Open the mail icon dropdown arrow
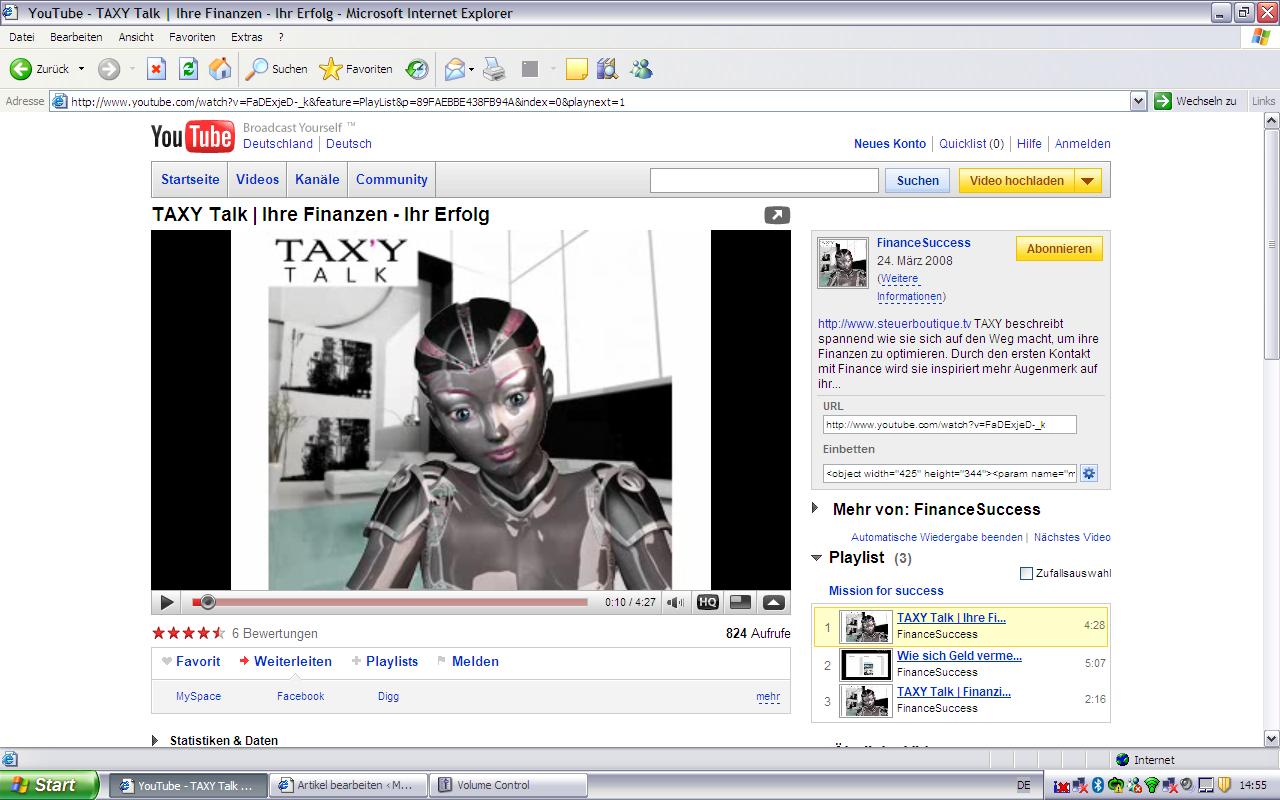The image size is (1280, 800). 471,69
